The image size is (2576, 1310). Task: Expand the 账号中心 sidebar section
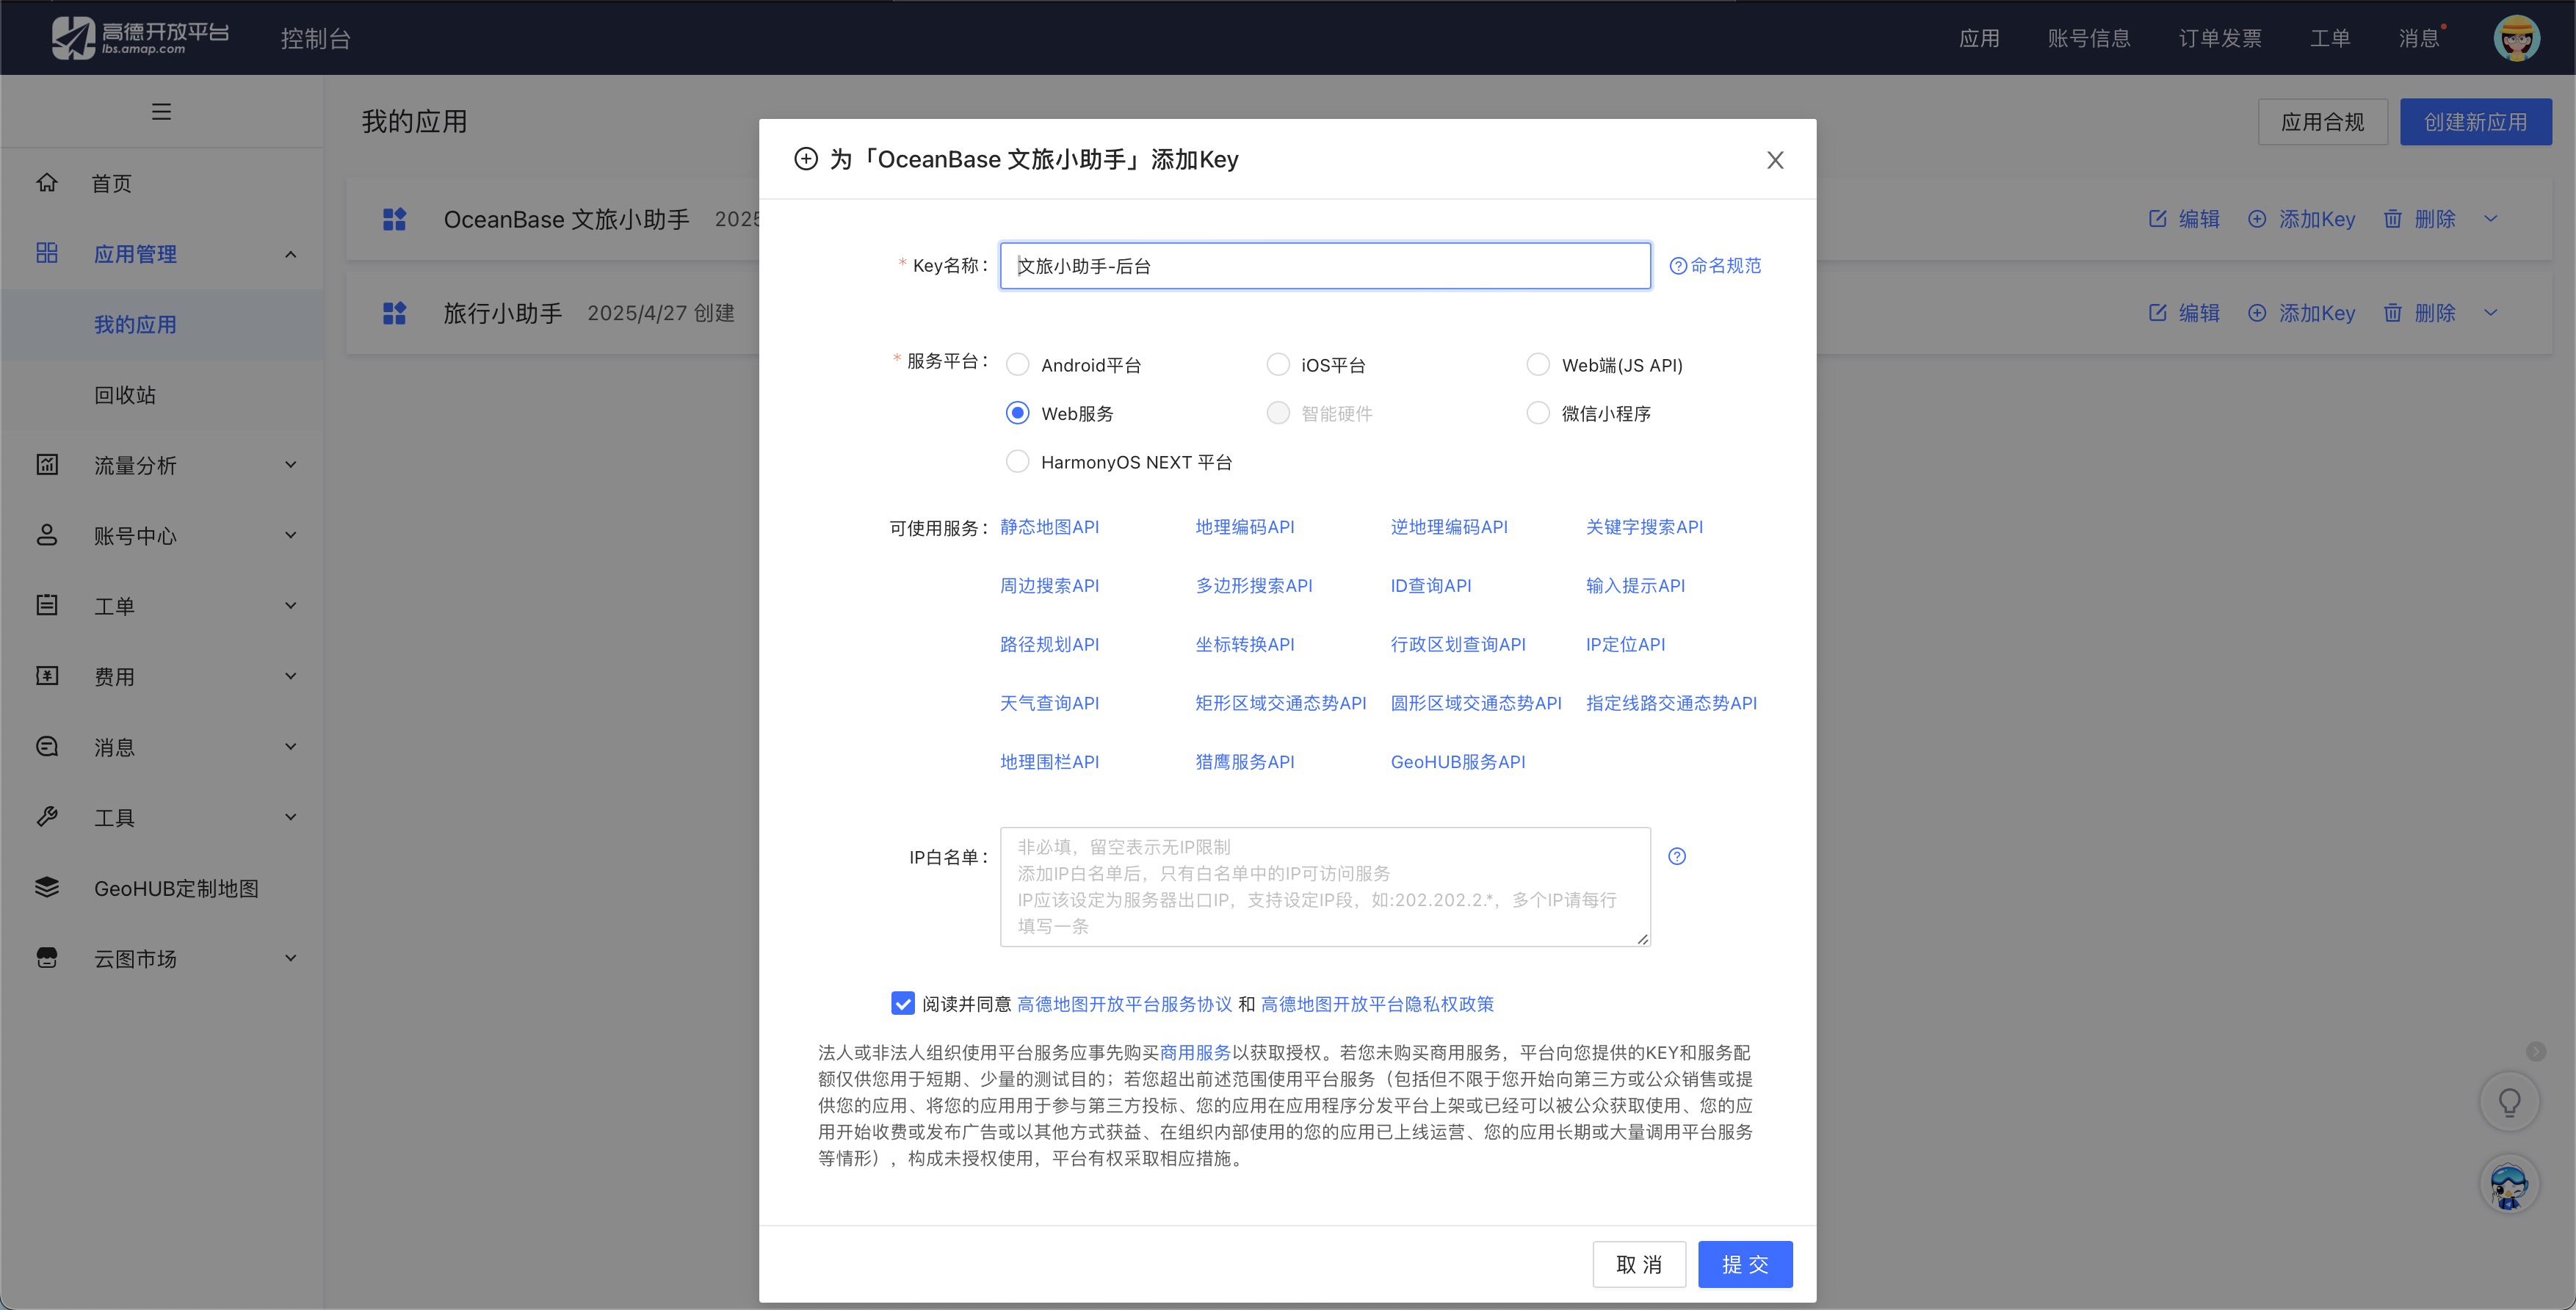[290, 535]
